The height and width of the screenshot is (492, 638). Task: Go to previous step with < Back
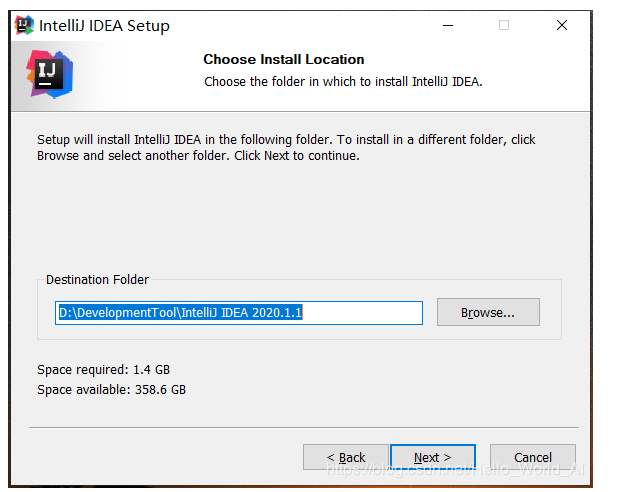[x=345, y=457]
